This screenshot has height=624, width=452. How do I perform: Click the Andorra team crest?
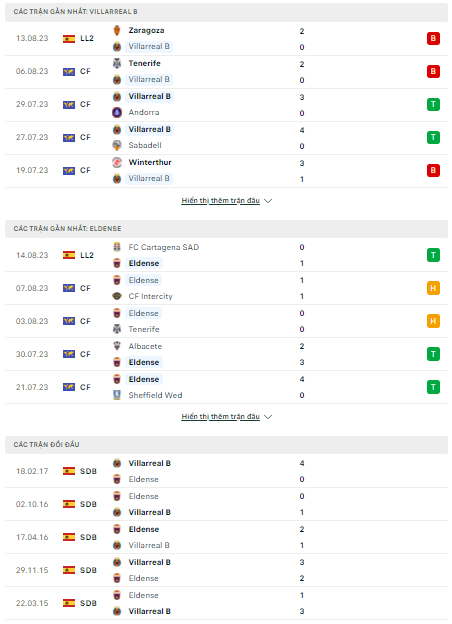point(117,113)
